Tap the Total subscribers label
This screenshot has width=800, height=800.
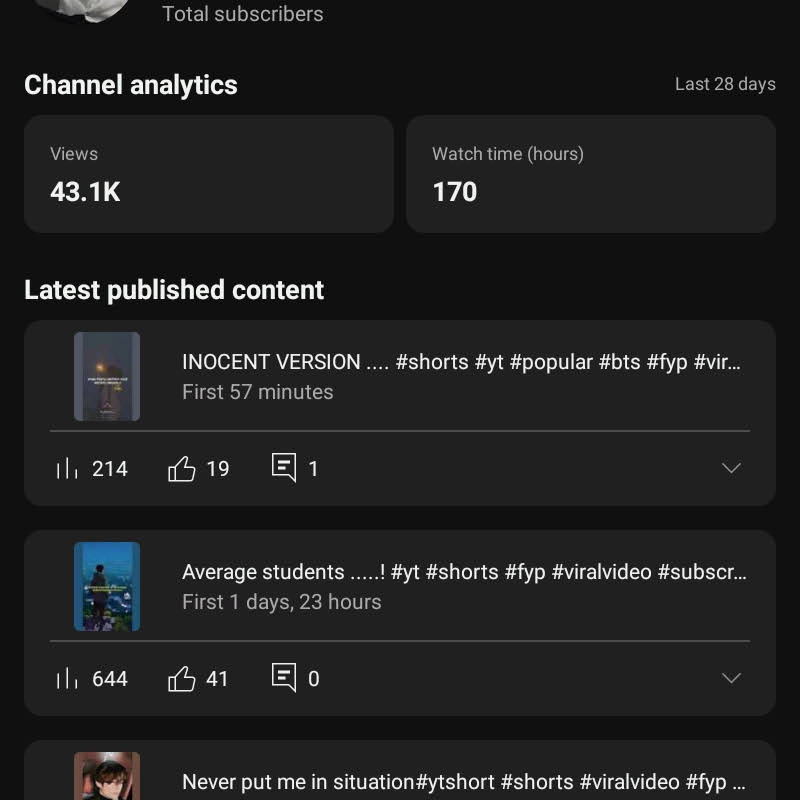pos(243,14)
